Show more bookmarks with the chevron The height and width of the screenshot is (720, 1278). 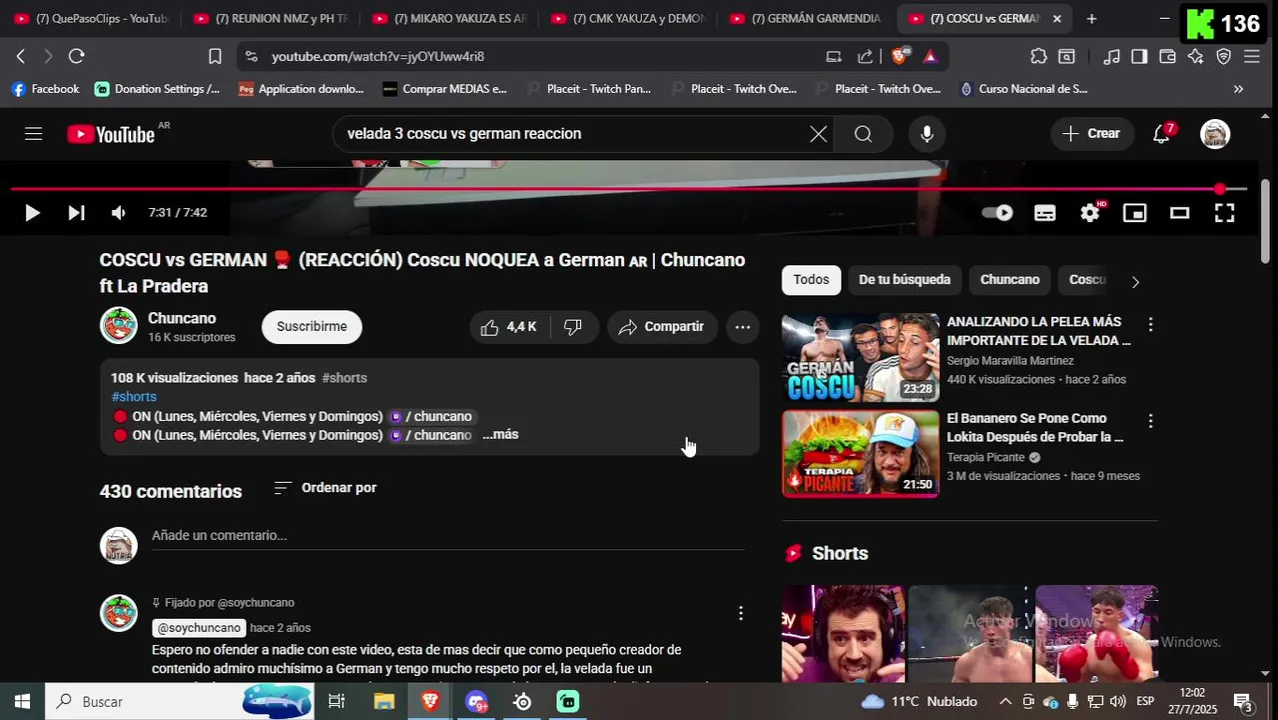pos(1239,89)
